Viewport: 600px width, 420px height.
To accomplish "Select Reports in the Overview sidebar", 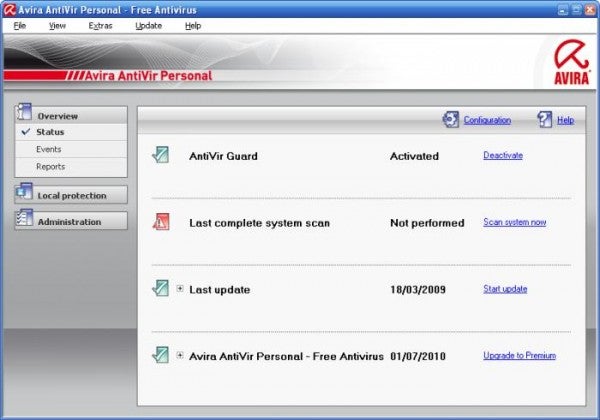I will 50,166.
